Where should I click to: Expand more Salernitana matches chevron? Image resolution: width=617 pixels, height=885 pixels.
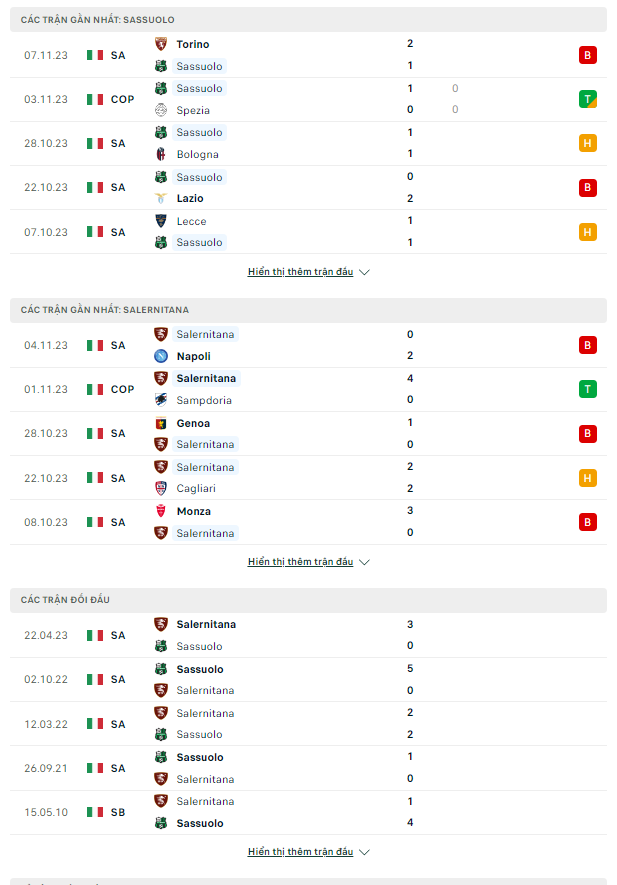click(x=365, y=562)
